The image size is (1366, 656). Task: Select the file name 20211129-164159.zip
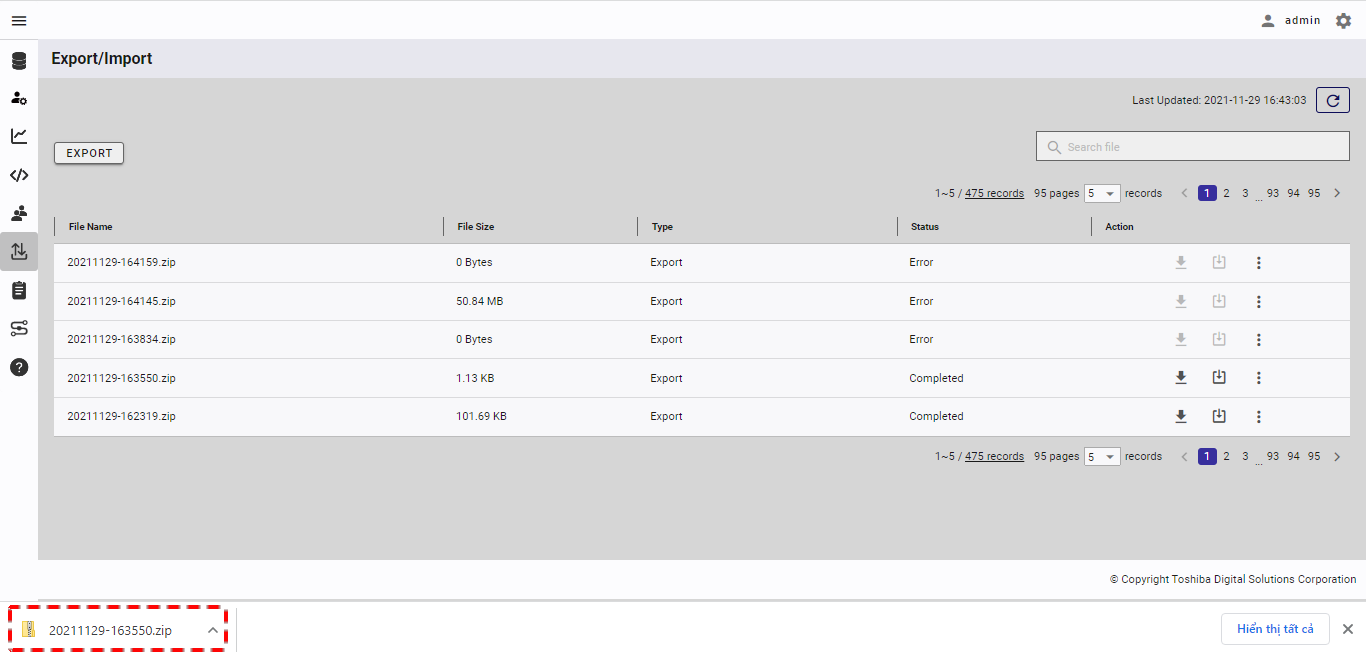(x=121, y=263)
